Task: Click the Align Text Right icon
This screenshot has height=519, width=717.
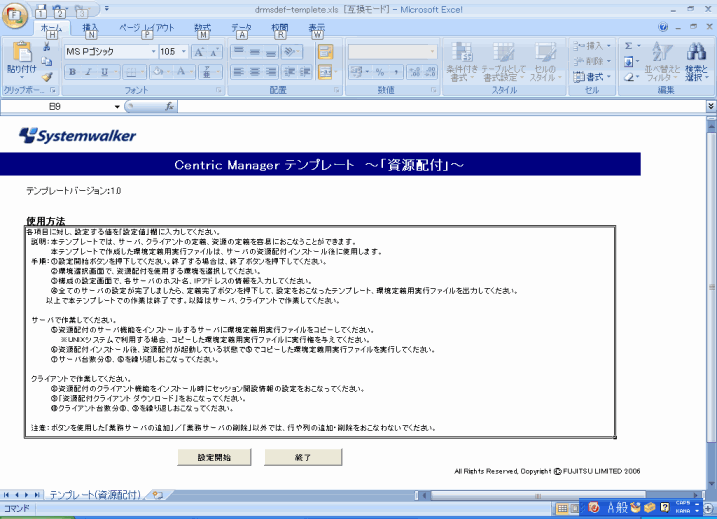Action: (271, 72)
